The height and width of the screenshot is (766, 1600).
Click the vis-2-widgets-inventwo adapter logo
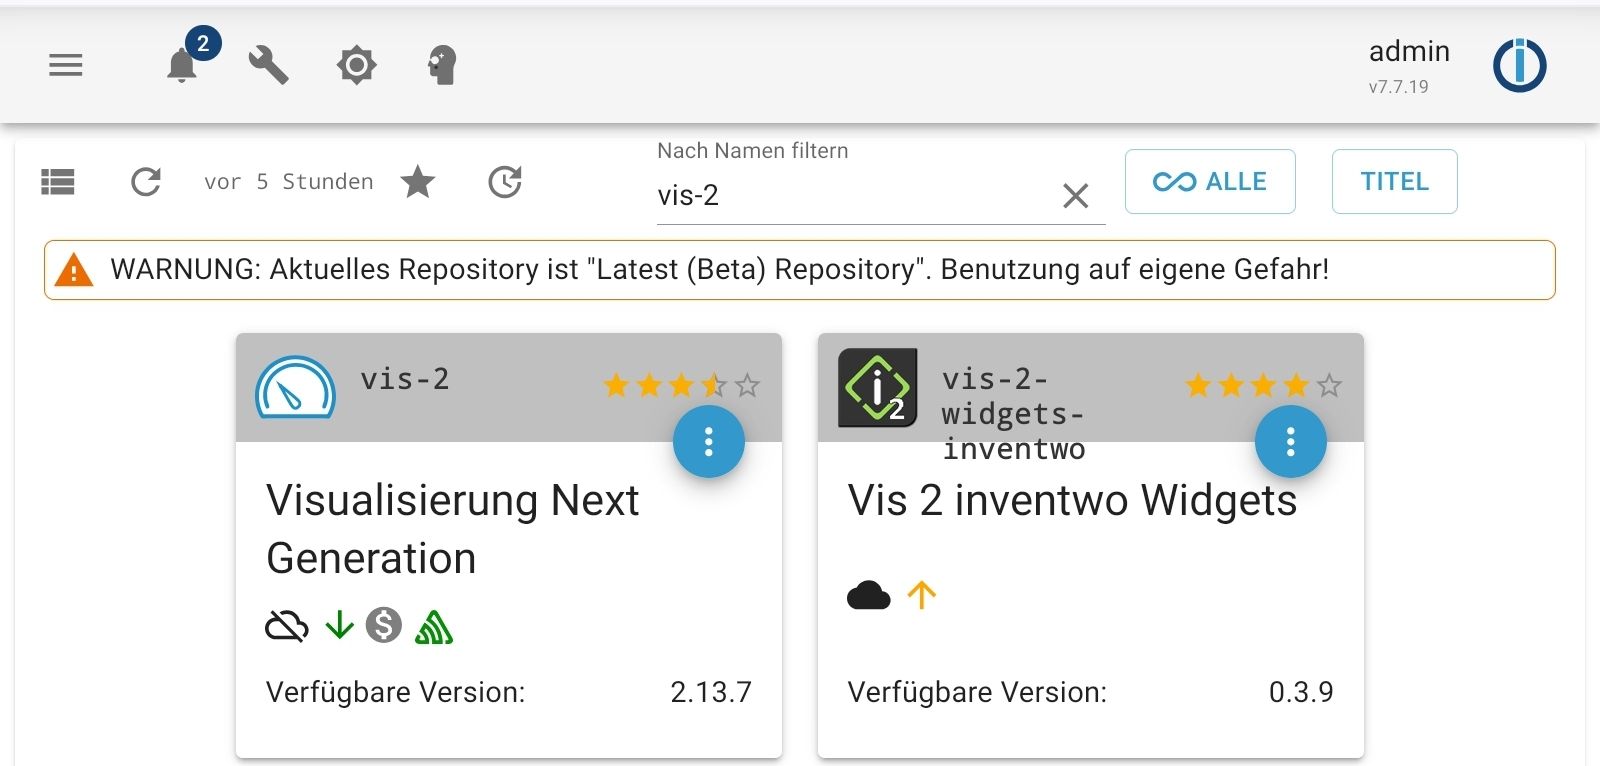[877, 387]
